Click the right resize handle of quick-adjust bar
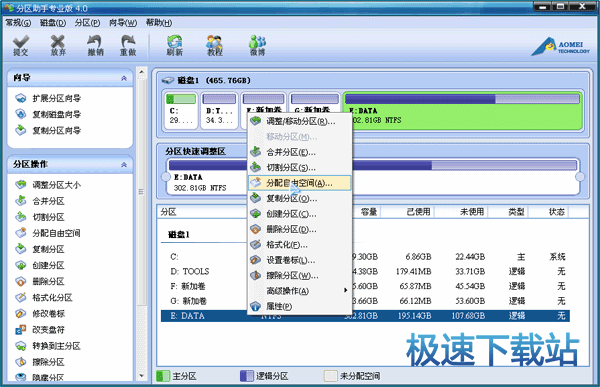The height and width of the screenshot is (387, 600). click(580, 177)
